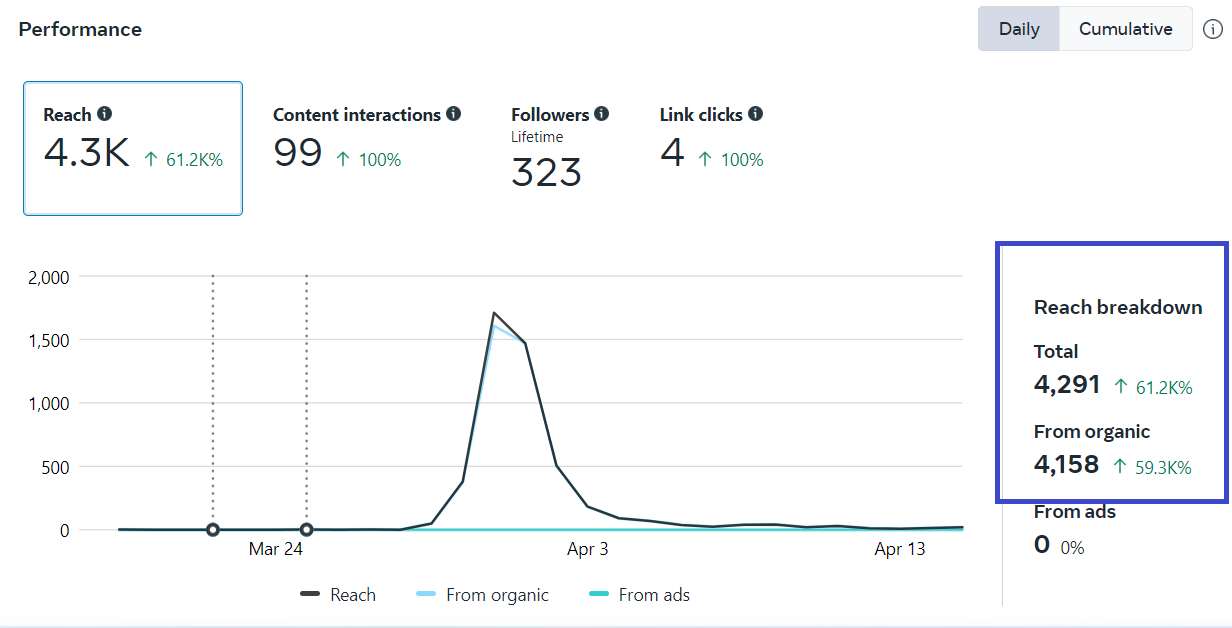Click the Followers info icon
Viewport: 1232px width, 628px height.
click(x=601, y=114)
